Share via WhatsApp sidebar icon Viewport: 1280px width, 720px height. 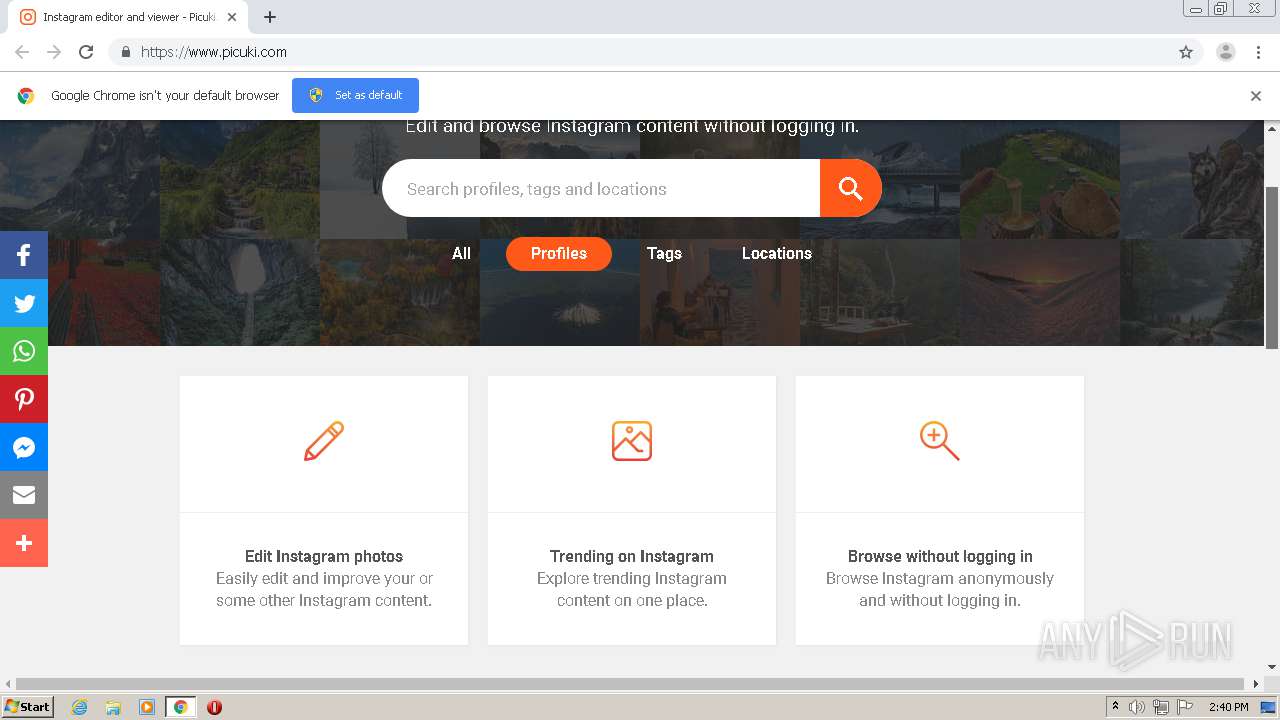pyautogui.click(x=24, y=351)
